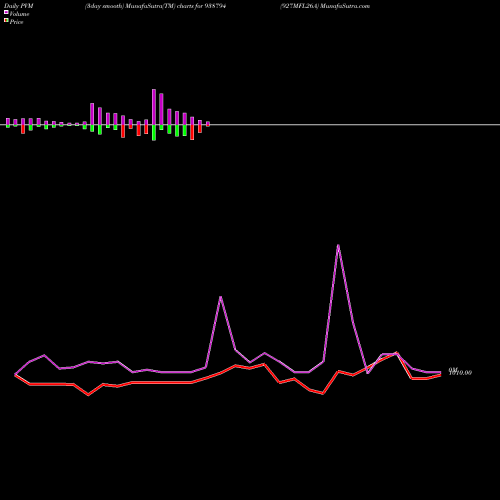Click the tallest magenta volume bar
Image resolution: width=500 pixels, height=500 pixels.
pos(154,107)
